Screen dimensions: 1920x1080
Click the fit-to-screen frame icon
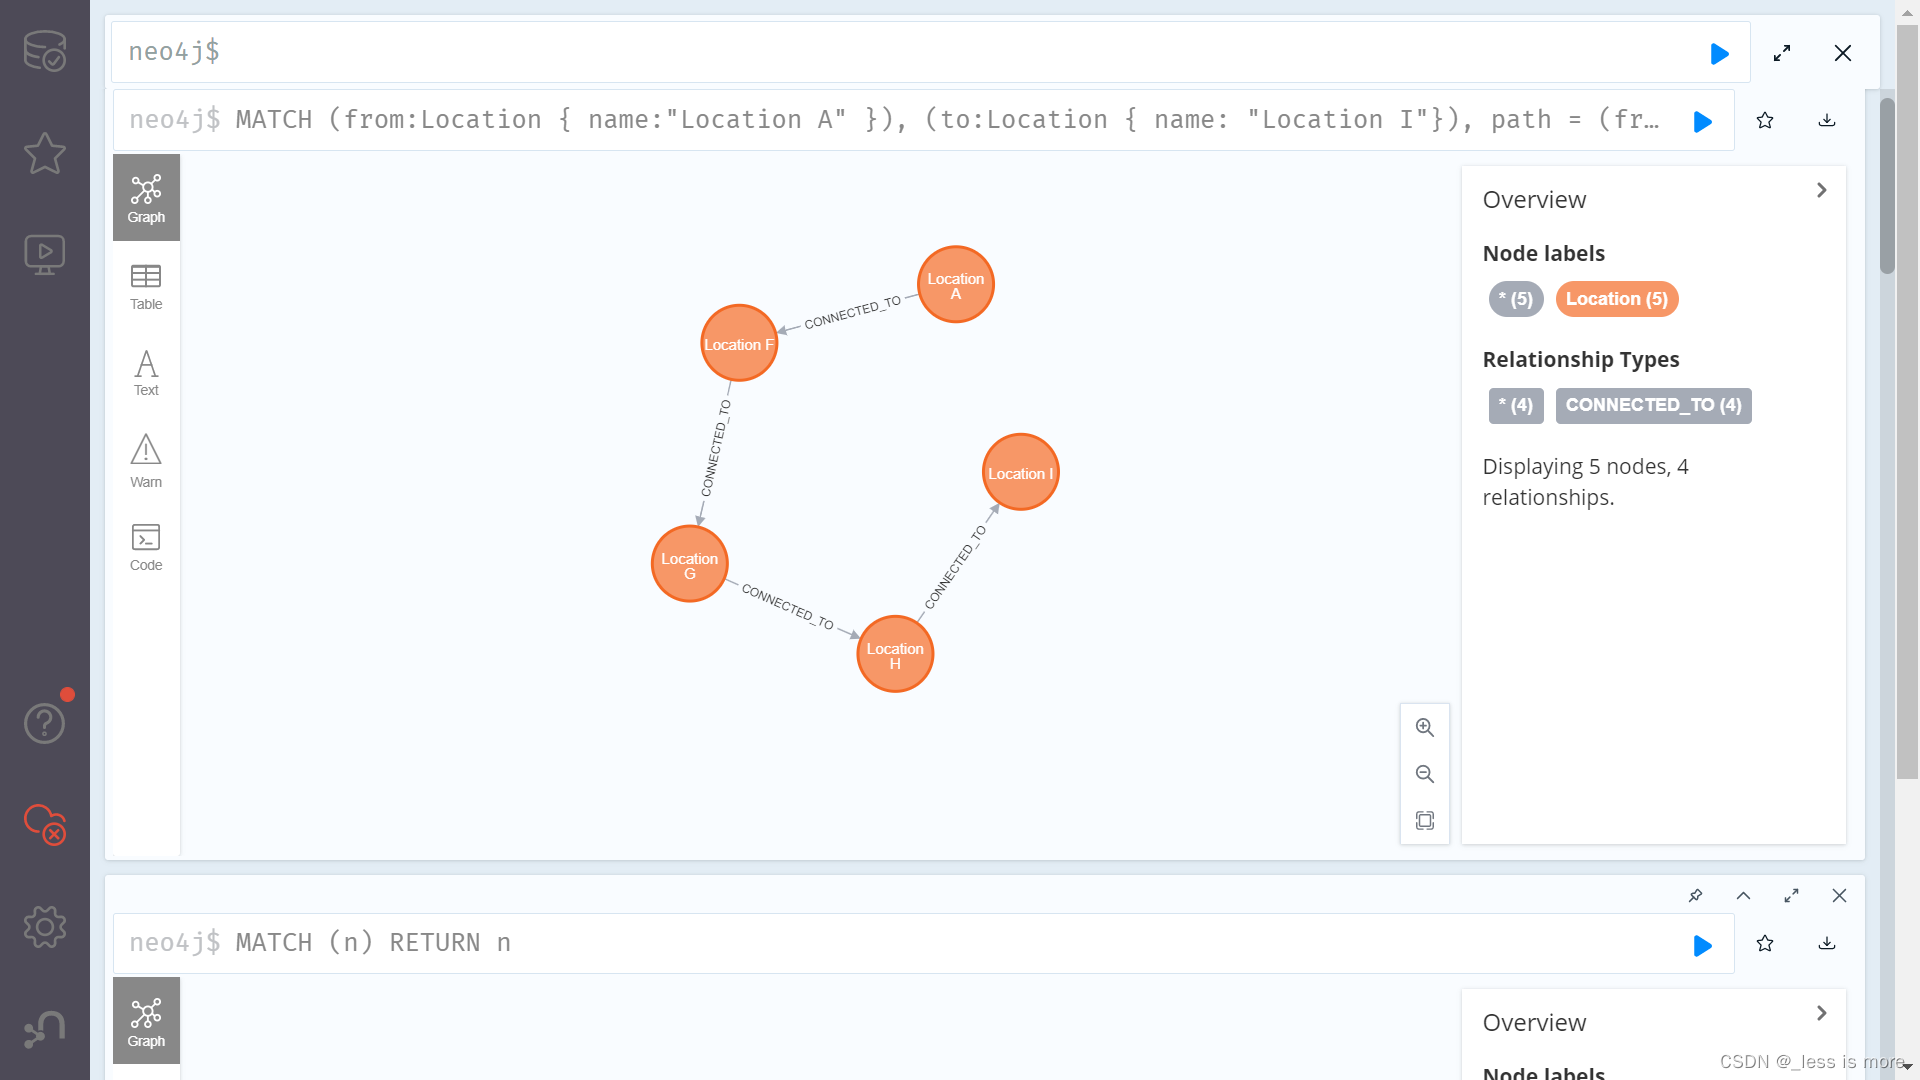coord(1424,819)
